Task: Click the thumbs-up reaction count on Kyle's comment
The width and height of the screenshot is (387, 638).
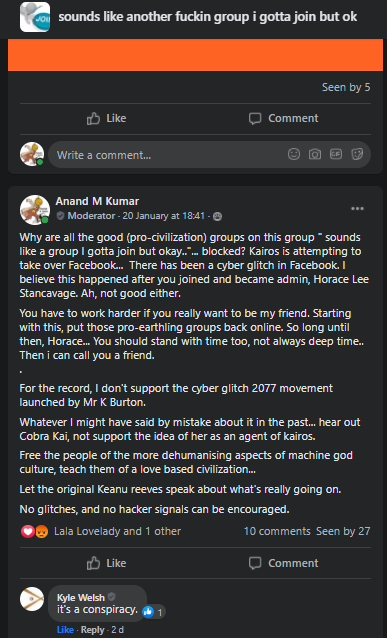Action: click(154, 612)
